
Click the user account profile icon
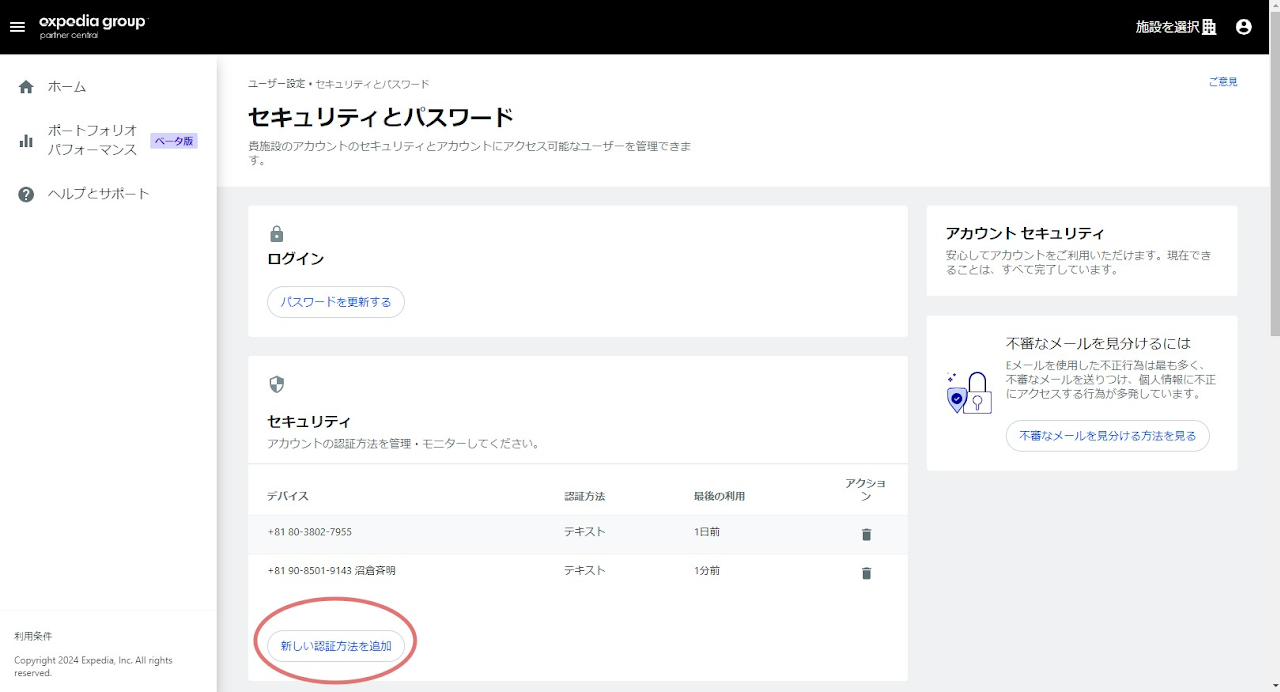tap(1243, 27)
